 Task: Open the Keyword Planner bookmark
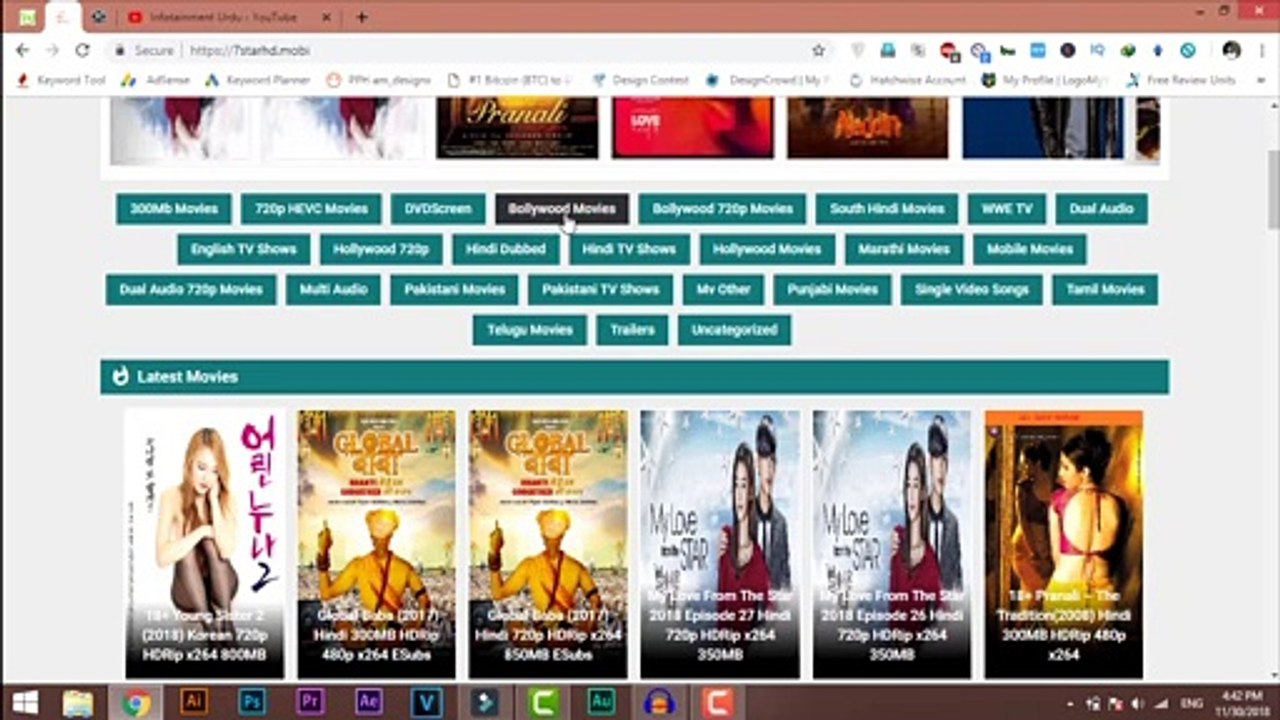tap(258, 80)
